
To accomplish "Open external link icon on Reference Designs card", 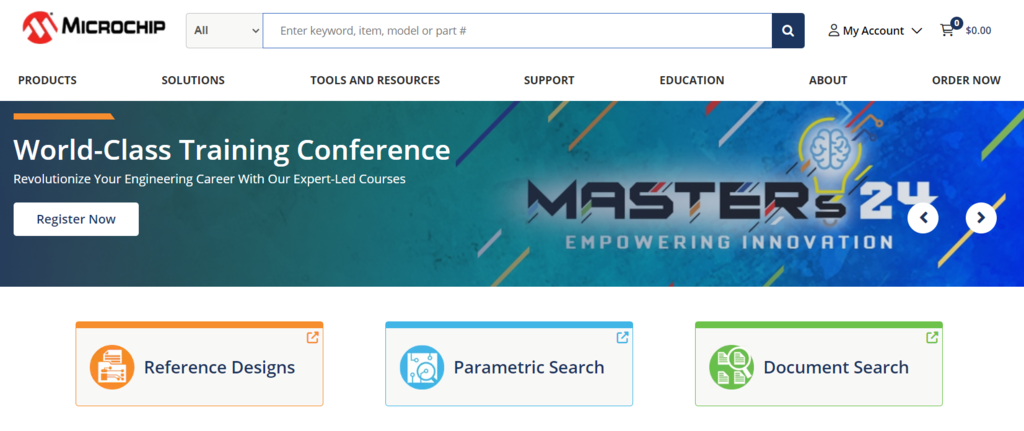I will pos(313,338).
